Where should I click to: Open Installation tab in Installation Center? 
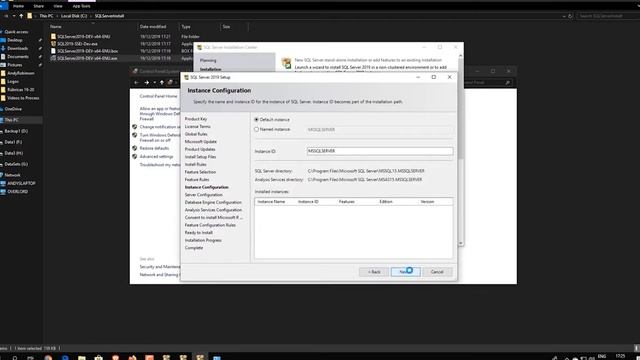coord(210,69)
